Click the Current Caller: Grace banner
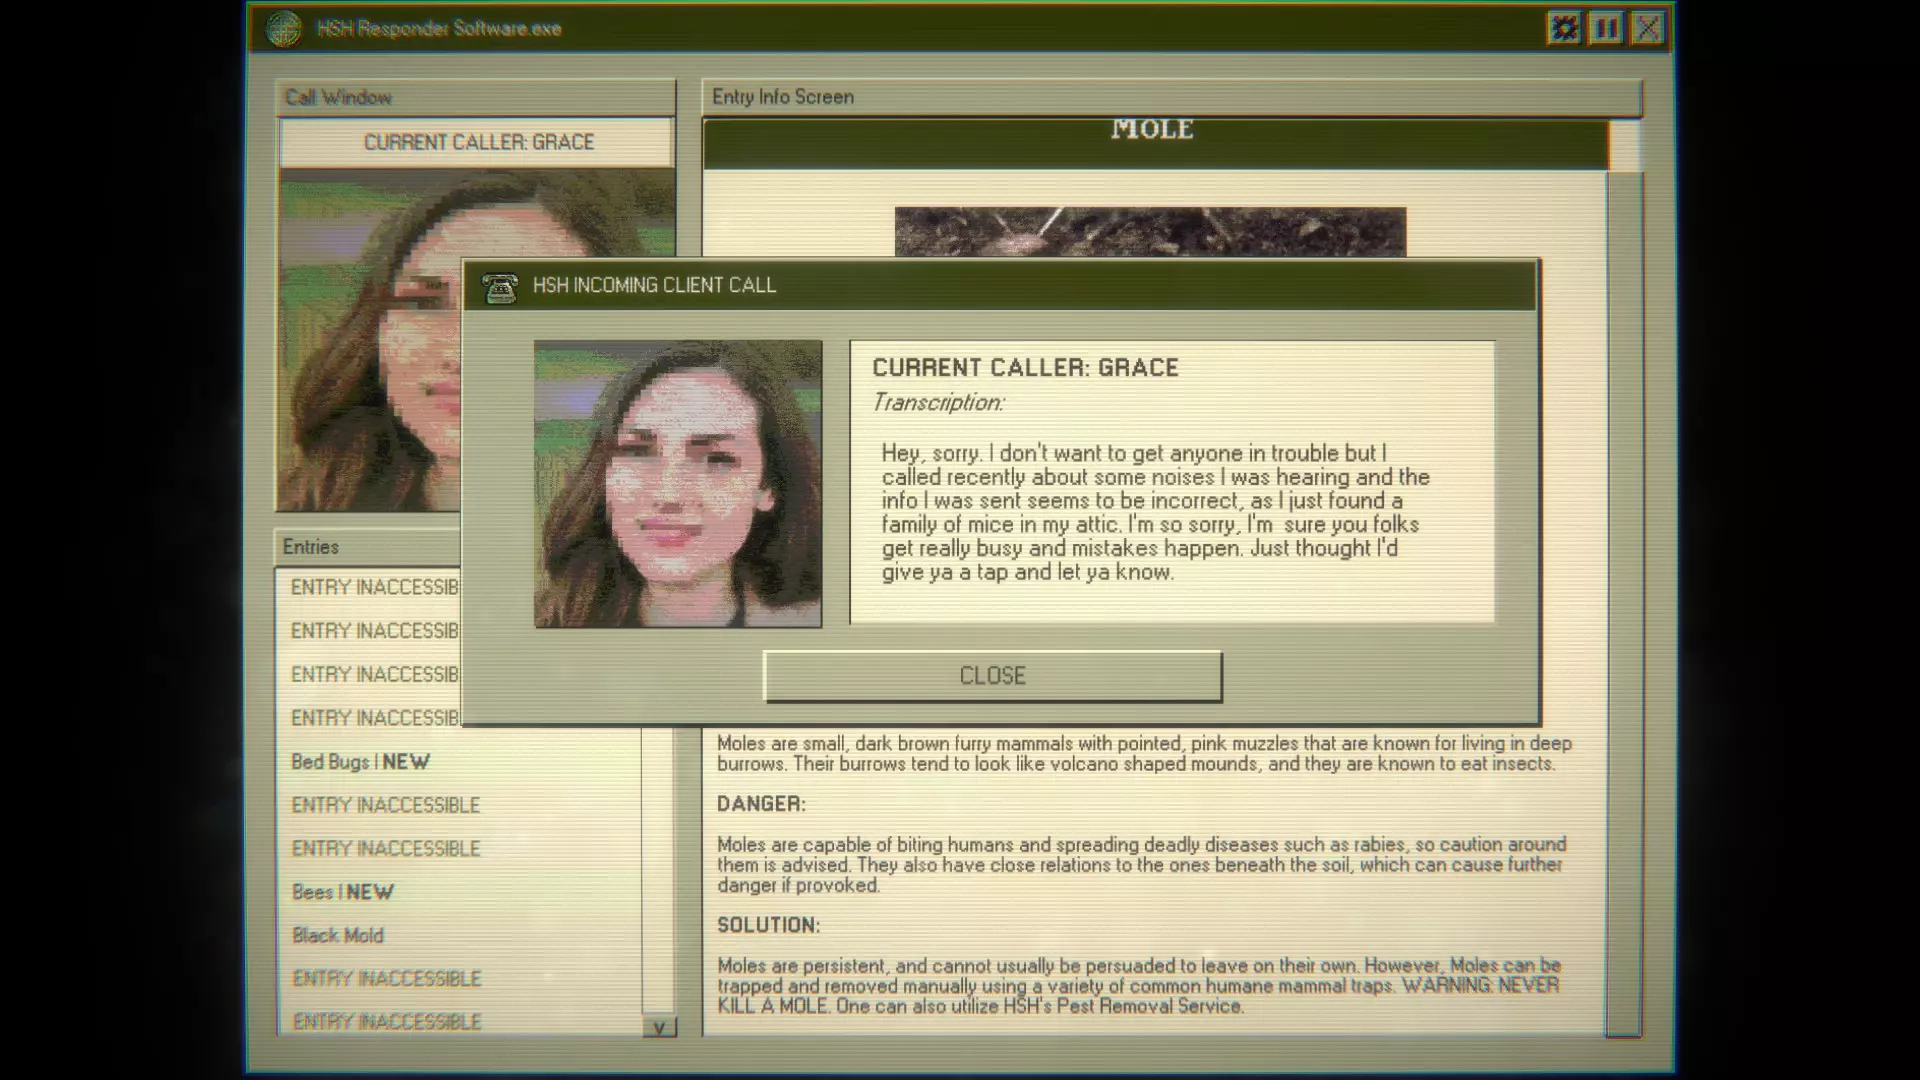This screenshot has height=1080, width=1920. (477, 142)
